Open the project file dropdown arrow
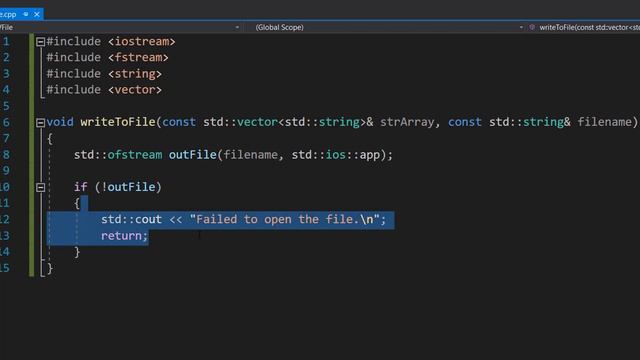Image resolution: width=640 pixels, height=360 pixels. [237, 27]
